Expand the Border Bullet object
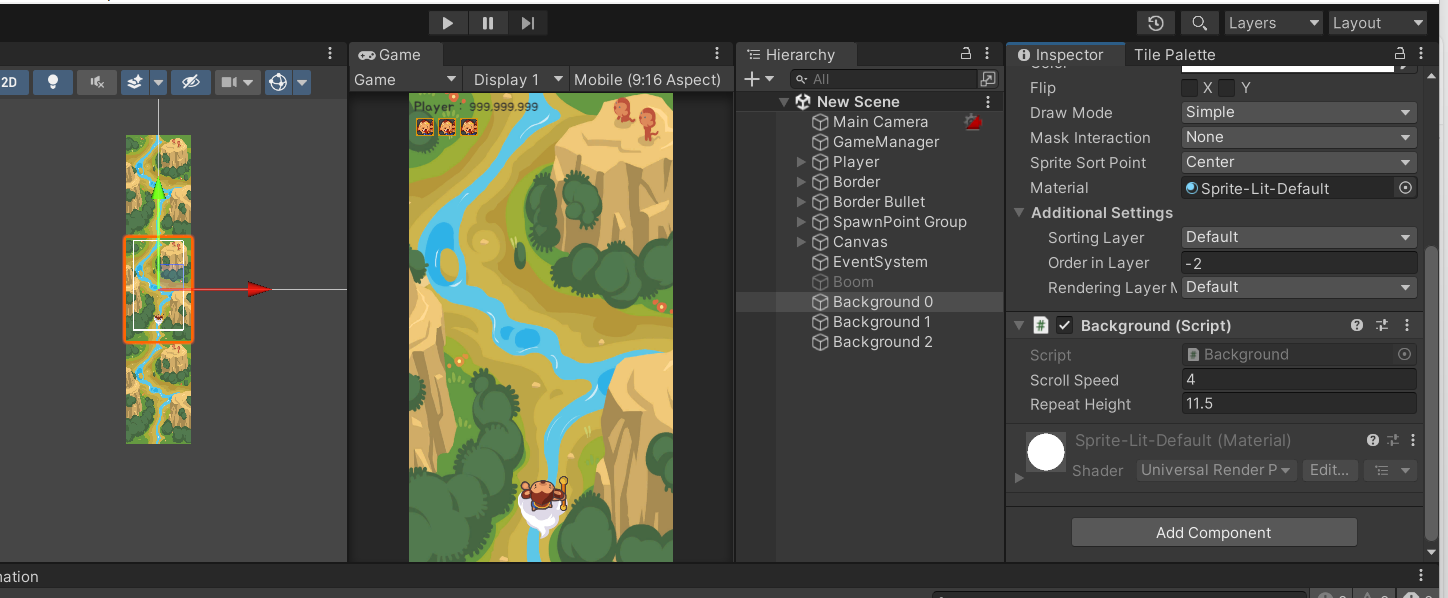The height and width of the screenshot is (598, 1448). tap(801, 202)
